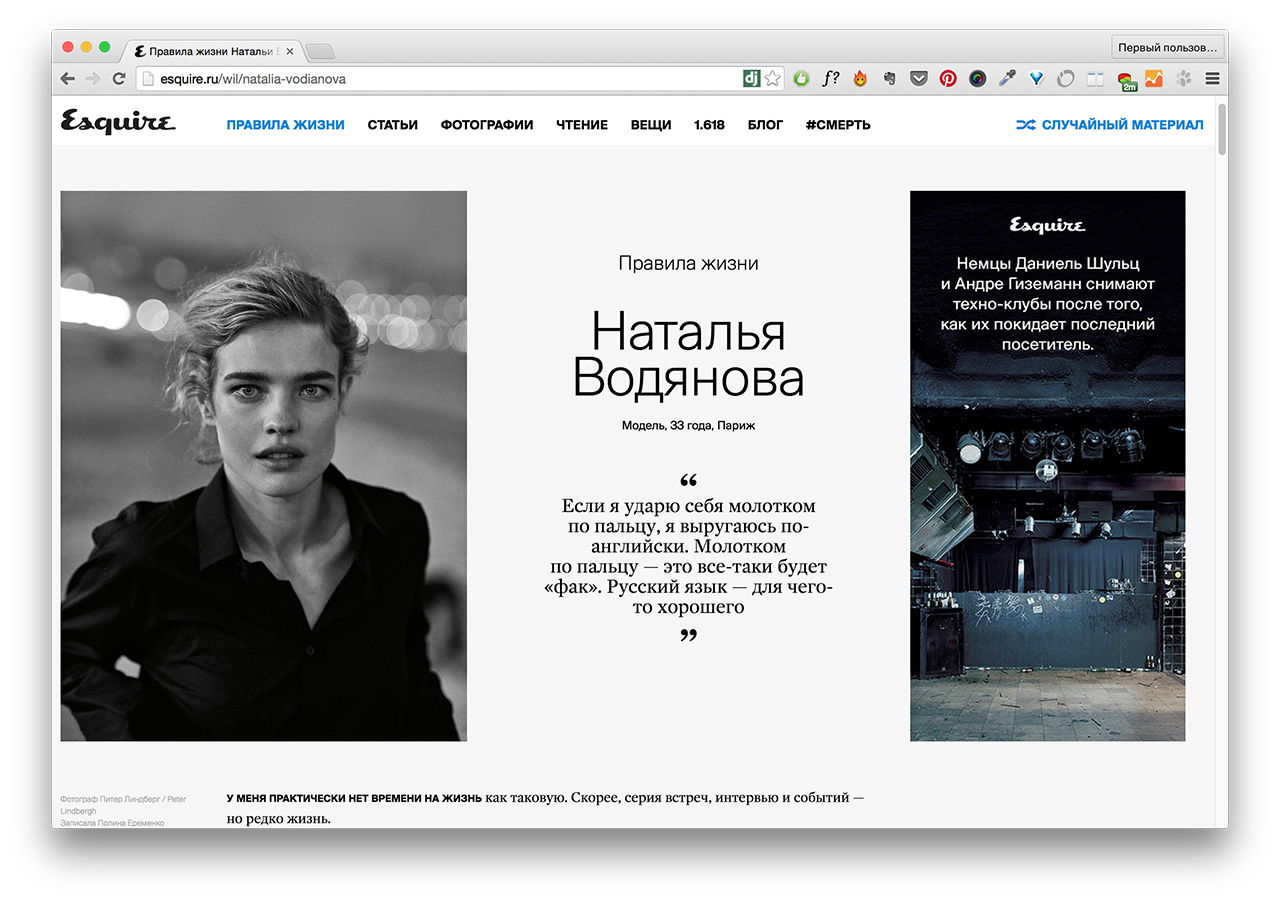Save page with the Pocket icon
1280x902 pixels.
[x=918, y=78]
